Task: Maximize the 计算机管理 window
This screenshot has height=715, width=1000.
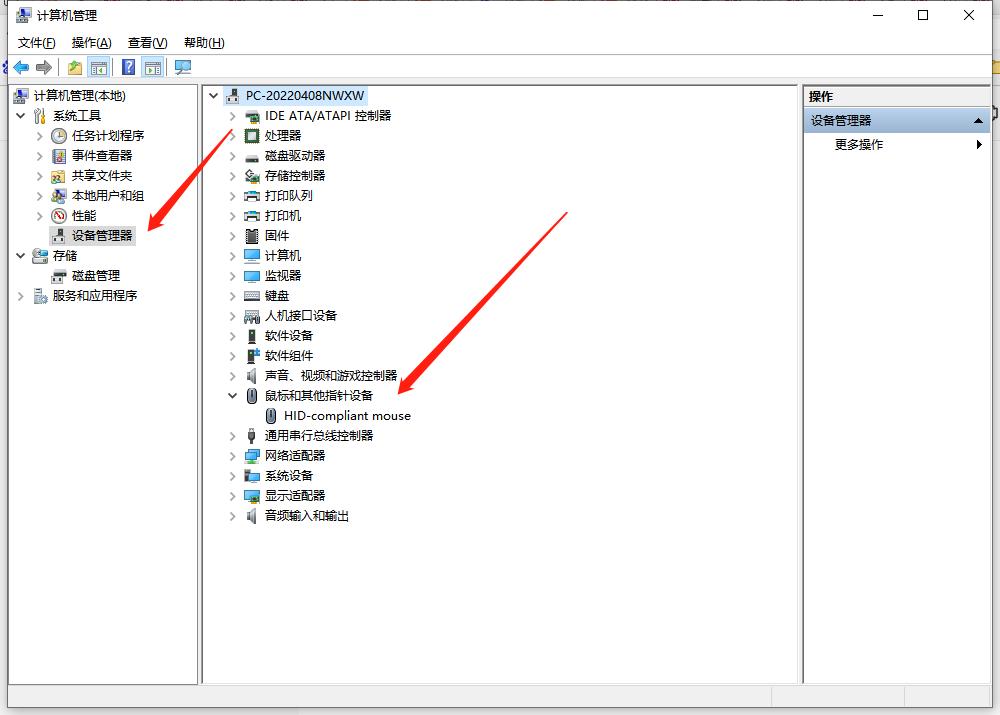Action: [923, 15]
